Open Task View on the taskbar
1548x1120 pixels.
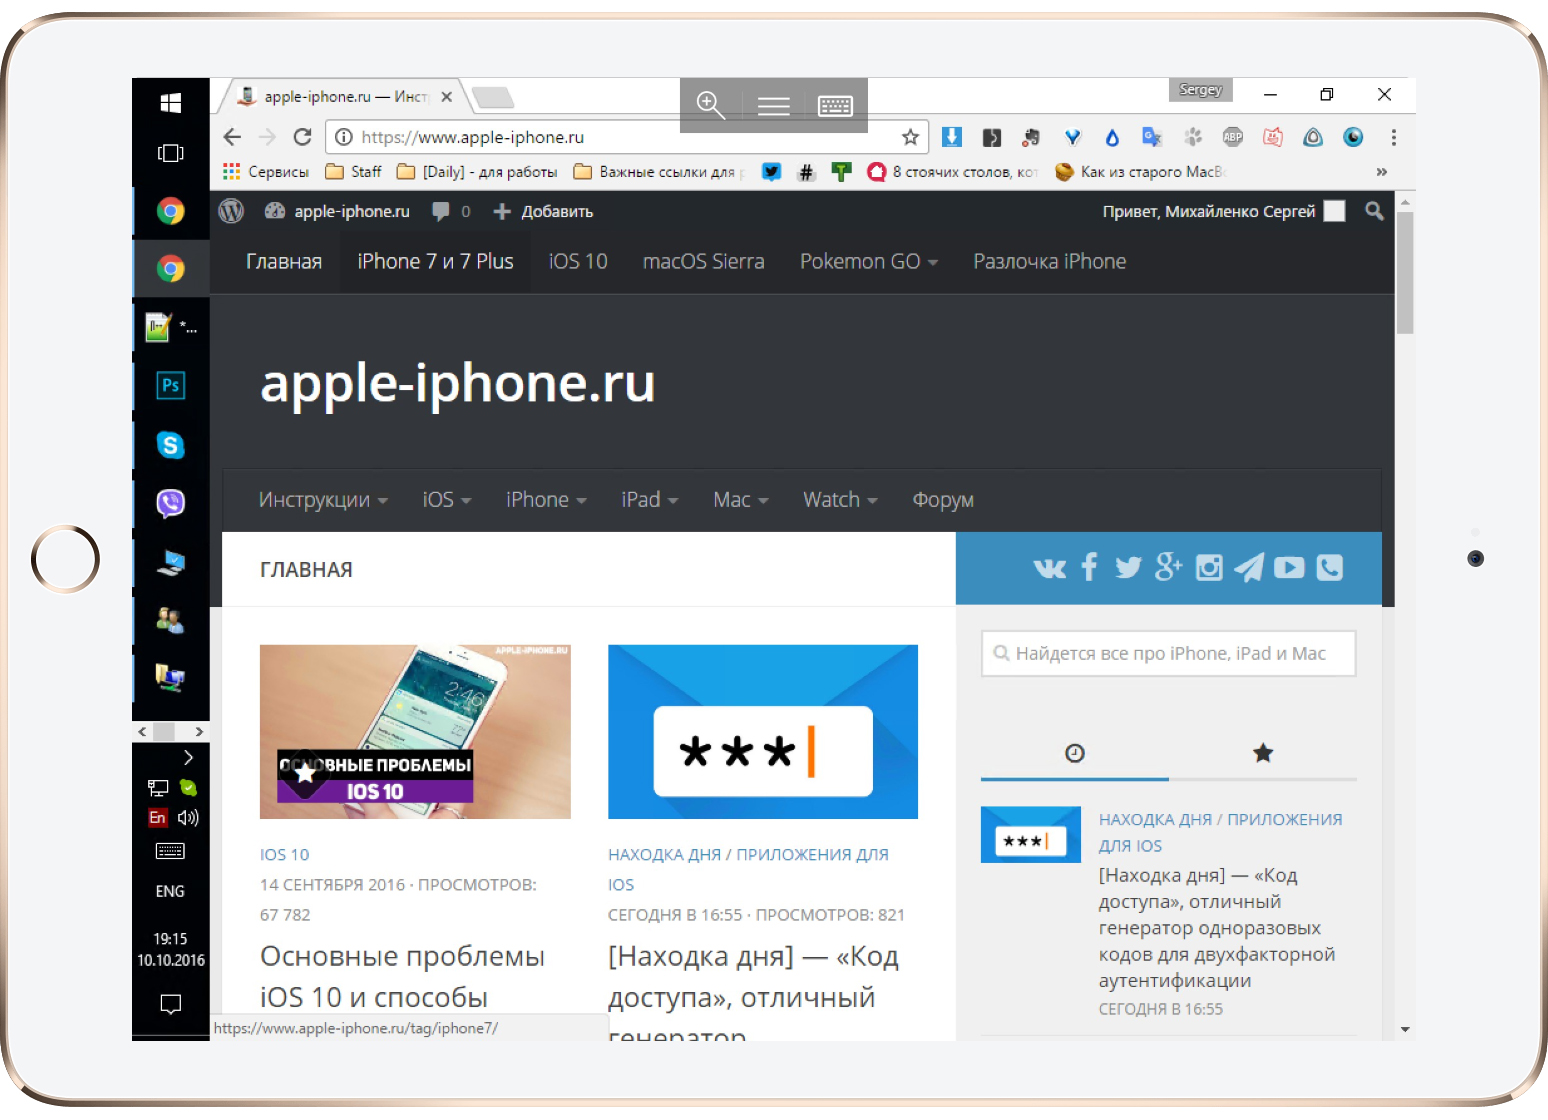coord(171,153)
